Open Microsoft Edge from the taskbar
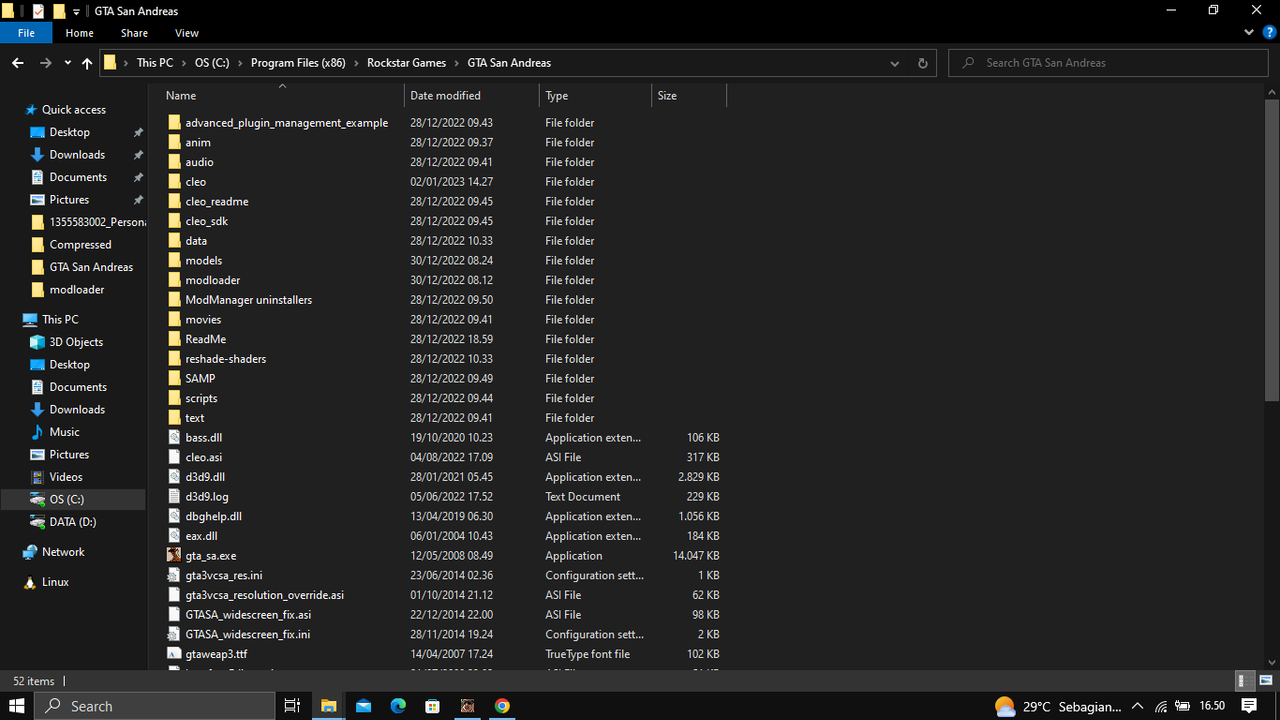This screenshot has height=720, width=1280. pyautogui.click(x=398, y=706)
